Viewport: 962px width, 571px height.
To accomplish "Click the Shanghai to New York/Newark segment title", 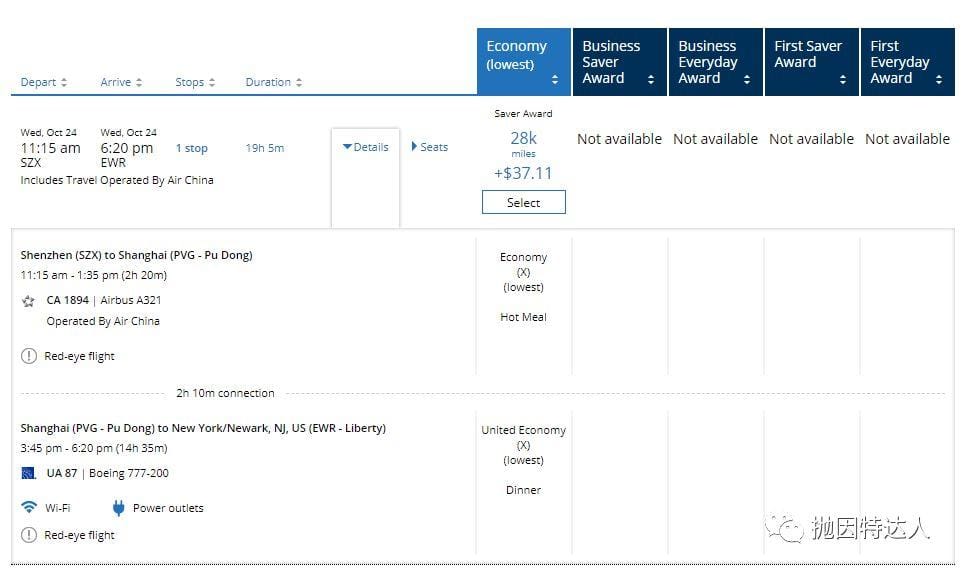I will 203,428.
